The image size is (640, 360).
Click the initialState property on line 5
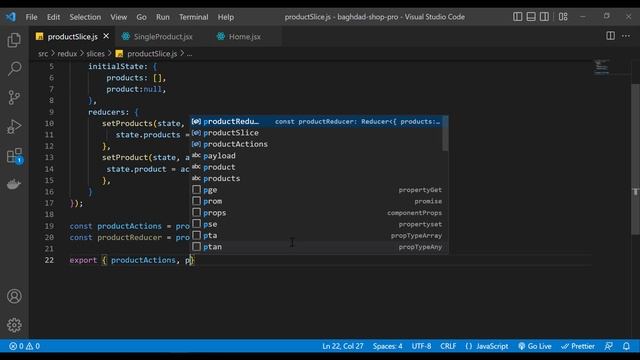116,66
